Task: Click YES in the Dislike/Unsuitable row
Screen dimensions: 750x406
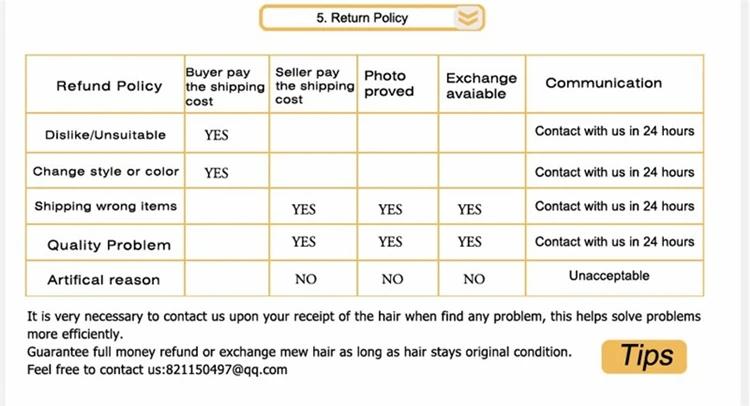Action: click(x=216, y=135)
